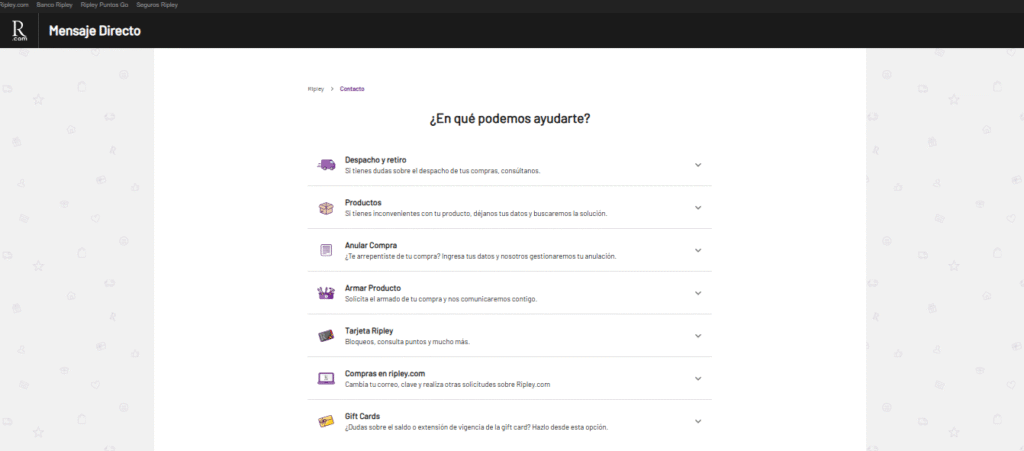This screenshot has height=451, width=1024.
Task: Click the Armar Producto toolbox icon
Action: [x=326, y=293]
